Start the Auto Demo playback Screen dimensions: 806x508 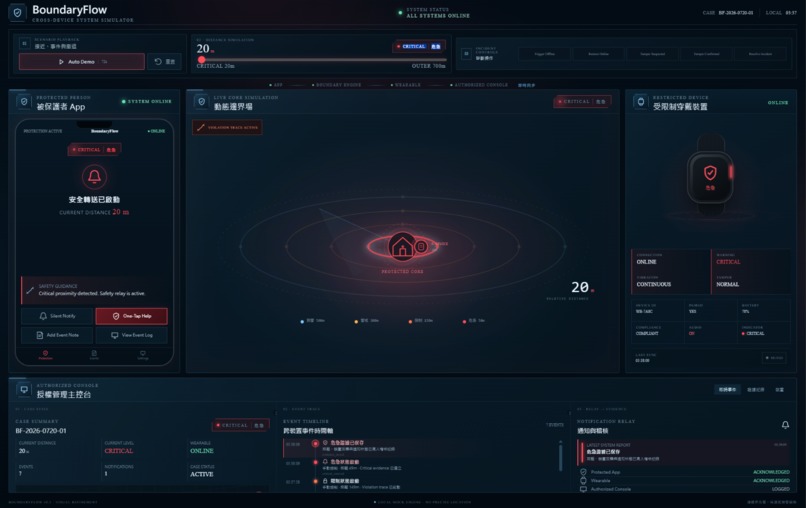pyautogui.click(x=82, y=62)
